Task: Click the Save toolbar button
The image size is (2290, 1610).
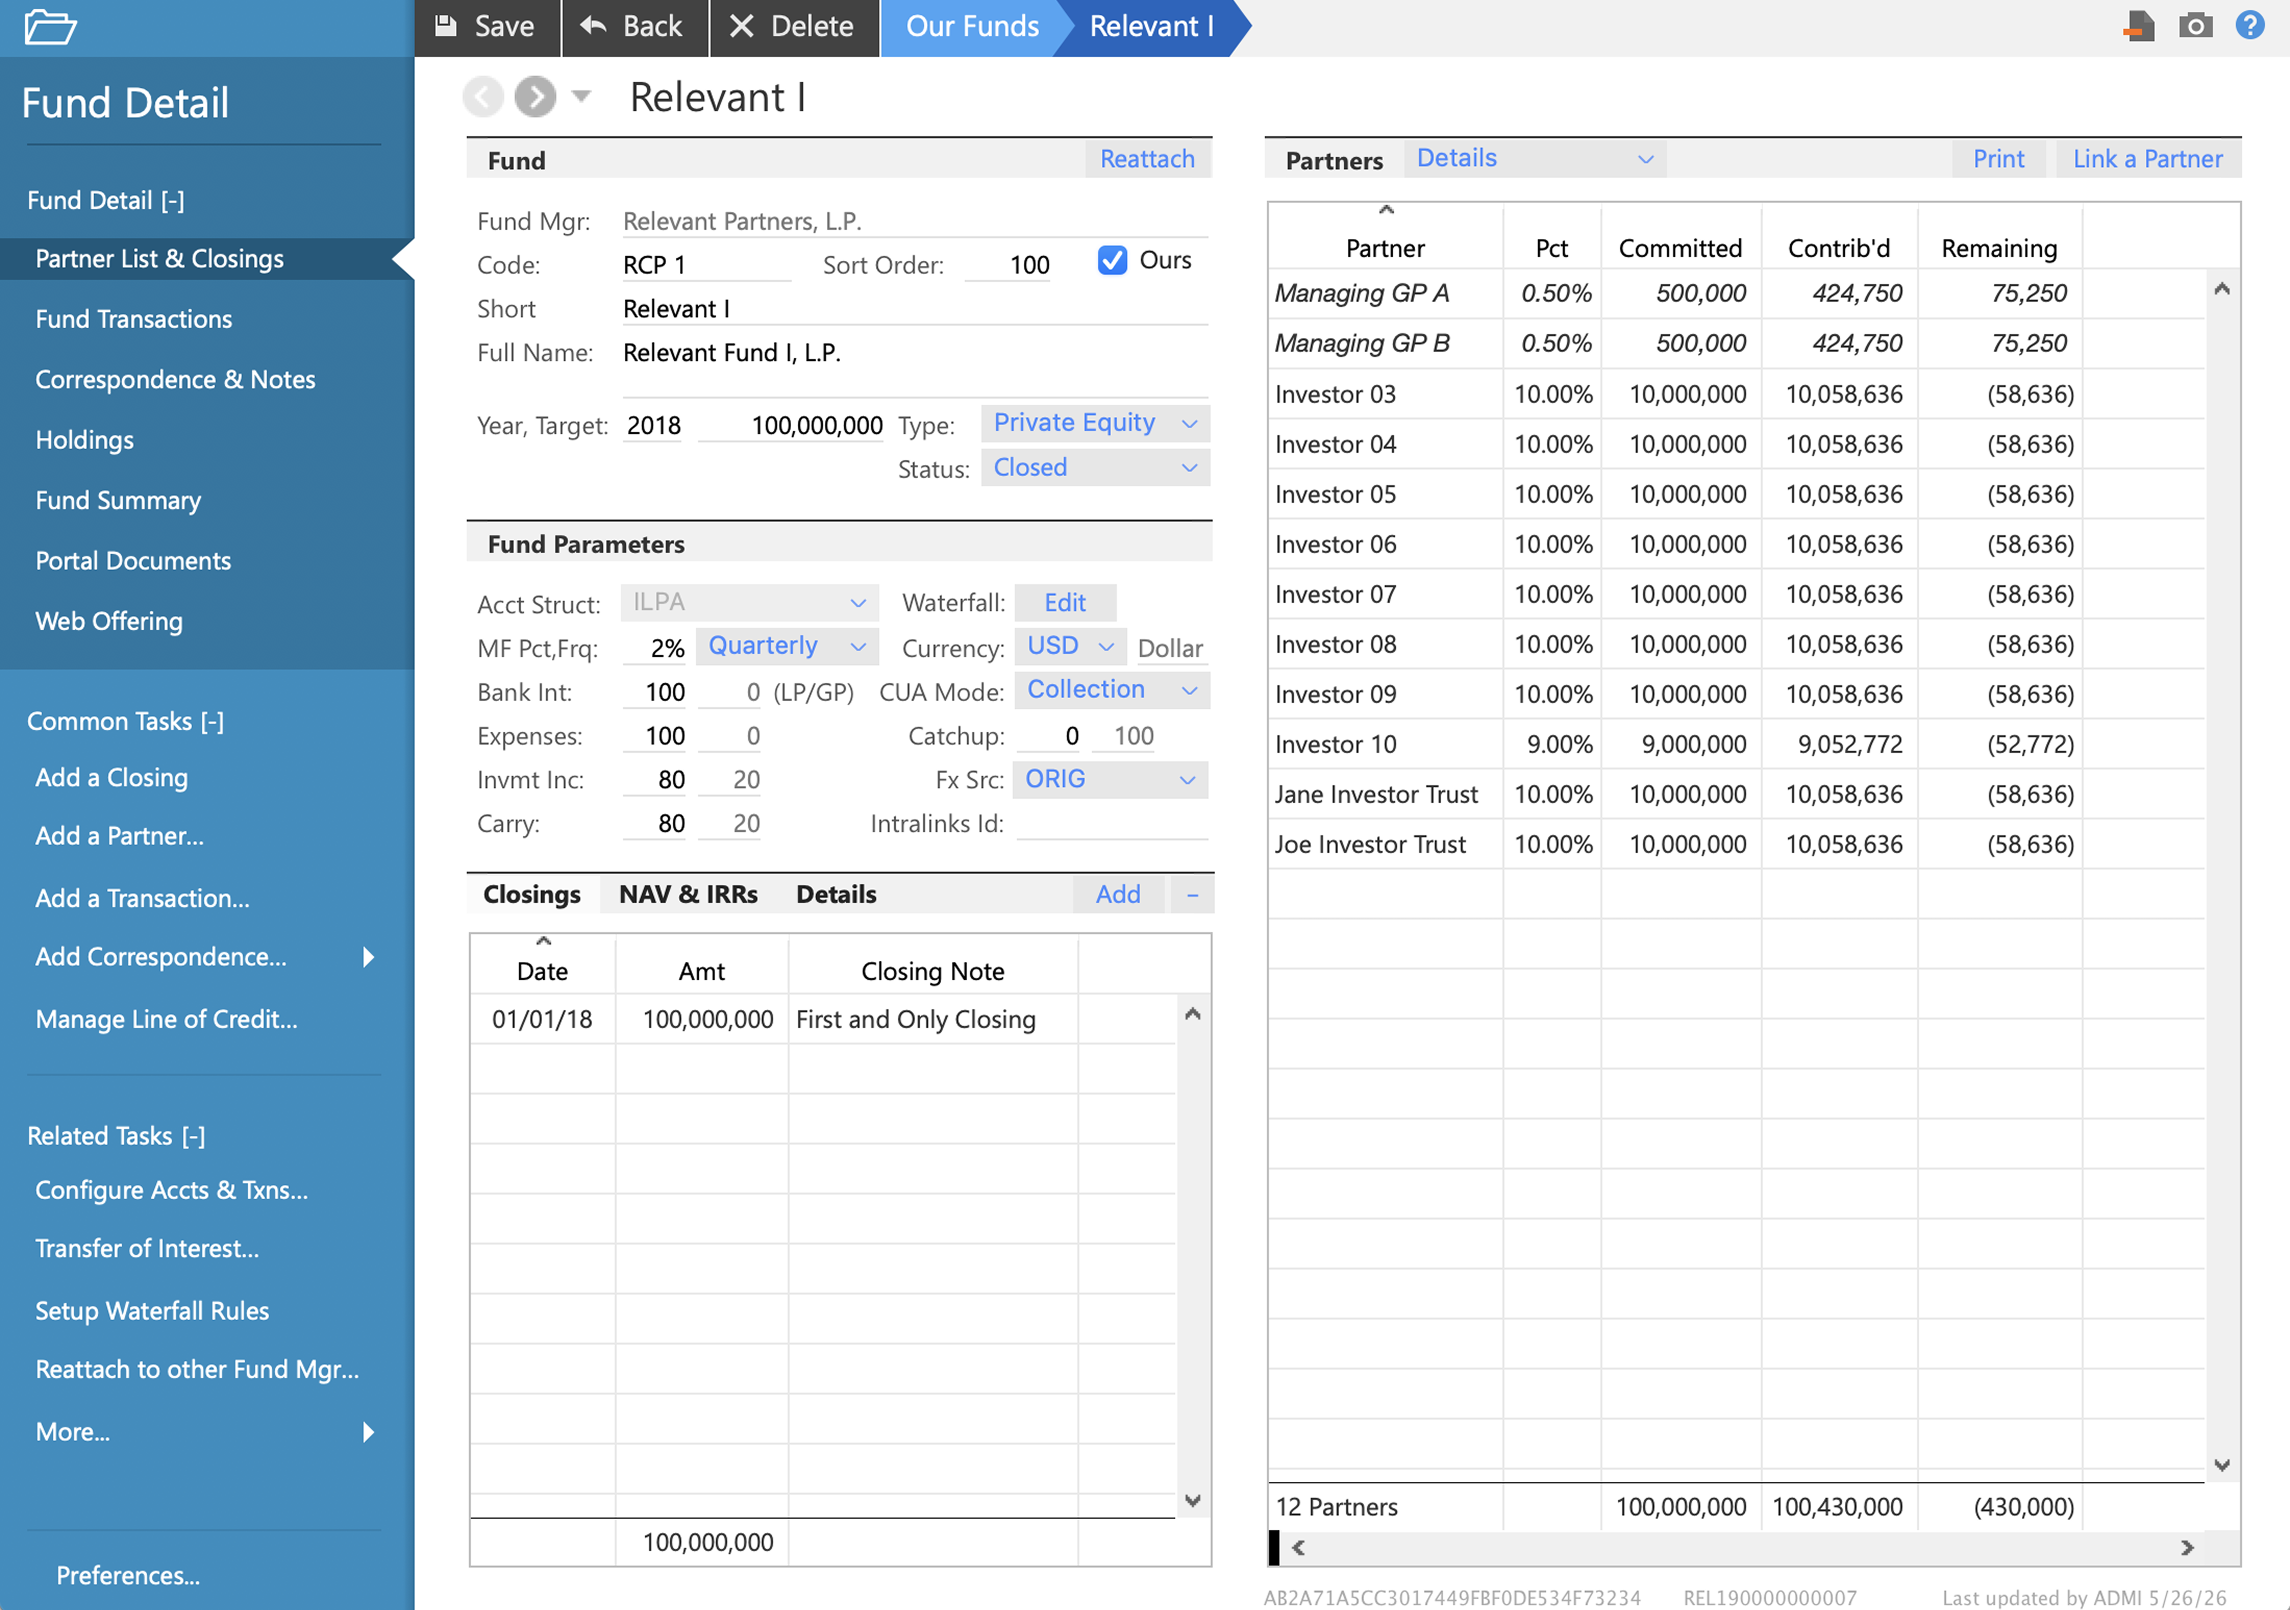Action: coord(486,27)
